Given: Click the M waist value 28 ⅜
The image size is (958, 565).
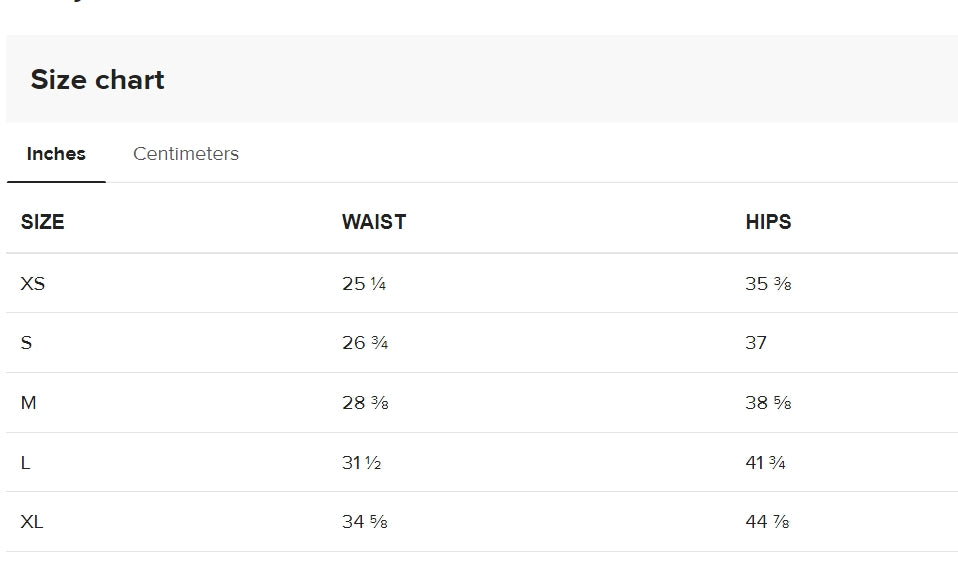Looking at the screenshot, I should point(365,403).
